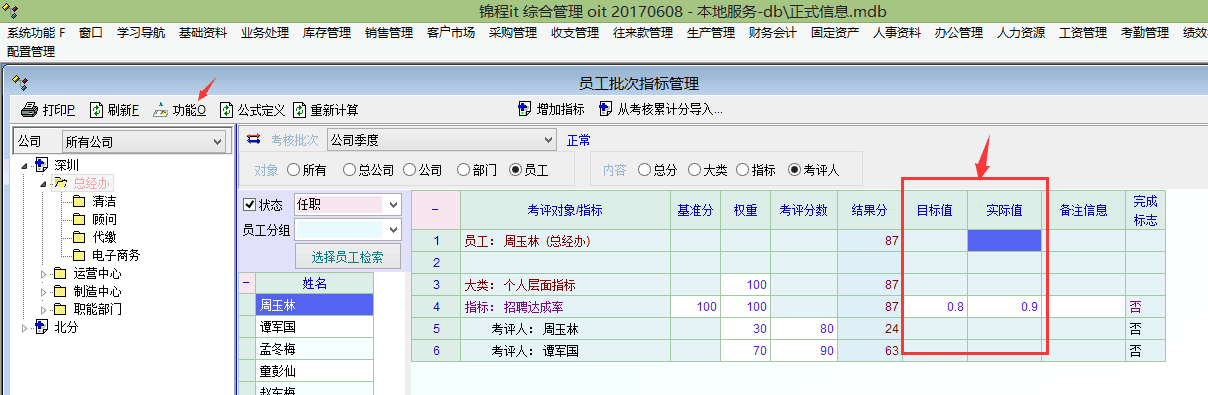
Task: Click the 公式定义 icon
Action: 226,110
